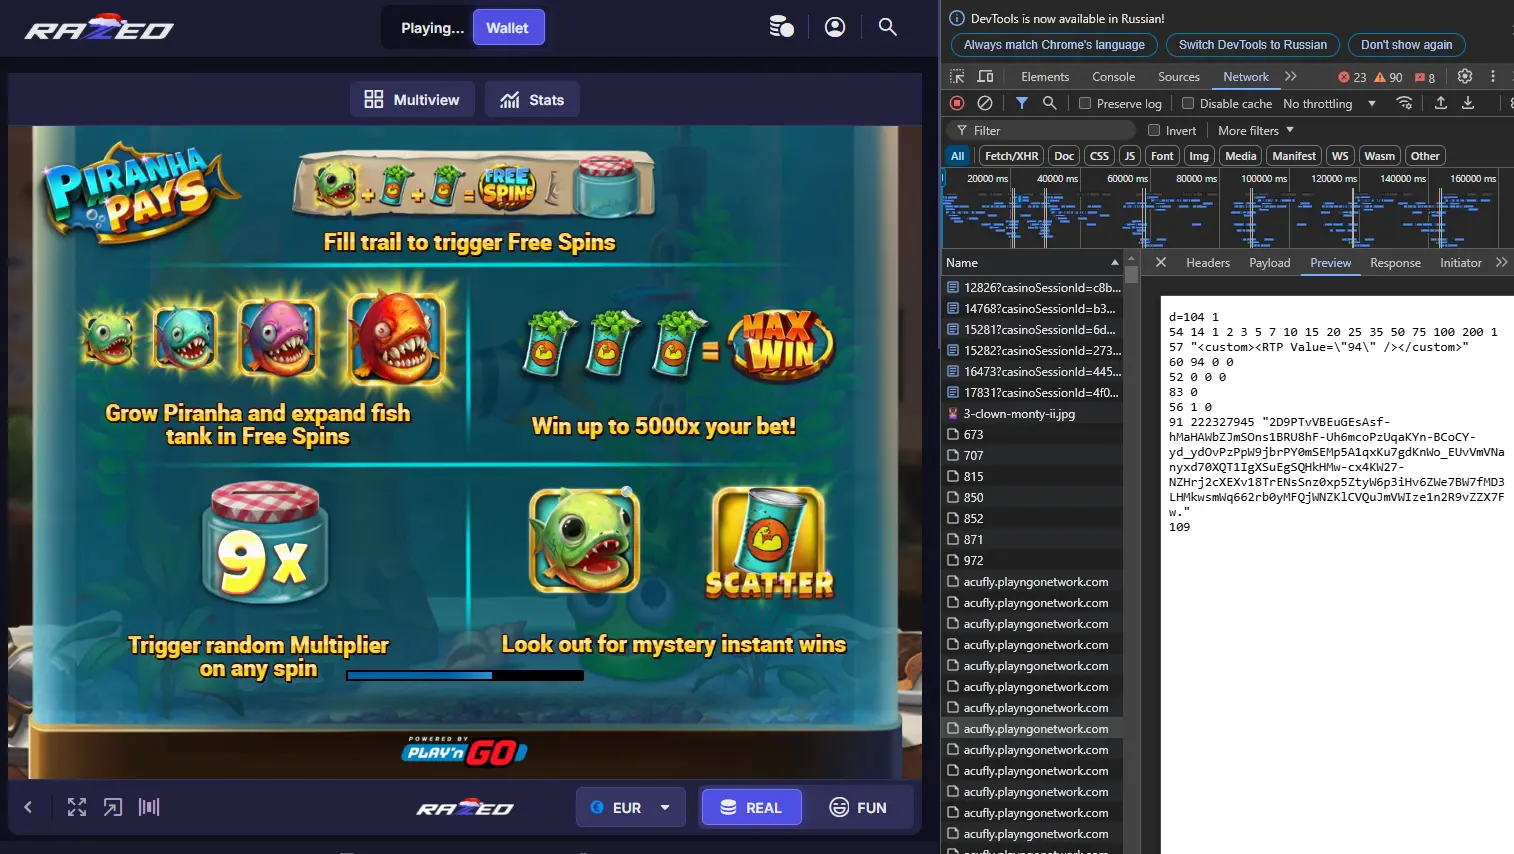The width and height of the screenshot is (1514, 854).
Task: Open network search magnifier in DevTools
Action: click(1049, 103)
